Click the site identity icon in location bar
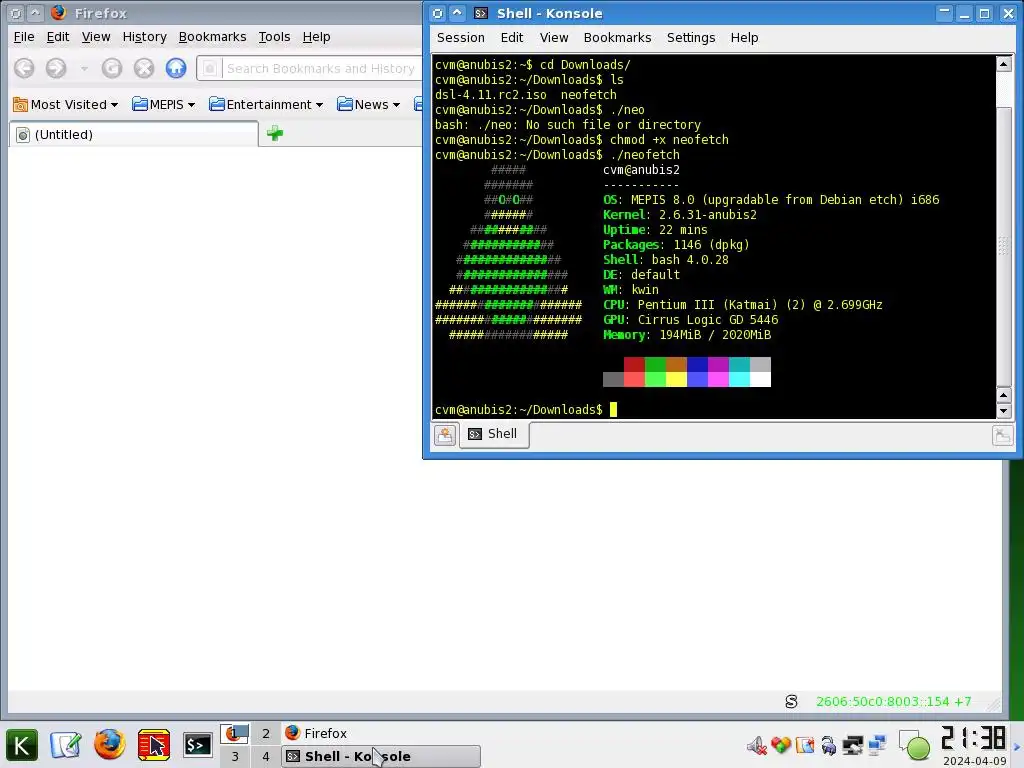1024x768 pixels. click(x=210, y=69)
